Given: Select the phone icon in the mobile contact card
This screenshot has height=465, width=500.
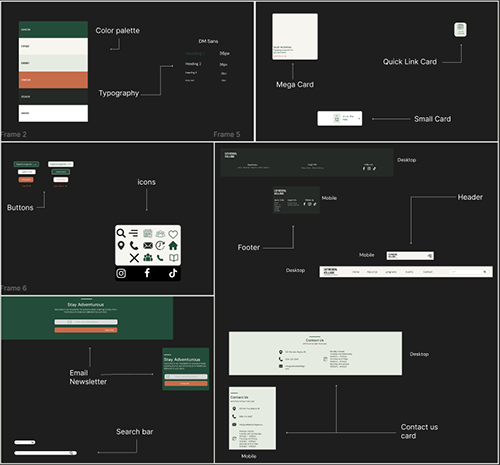Looking at the screenshot, I should (x=234, y=417).
